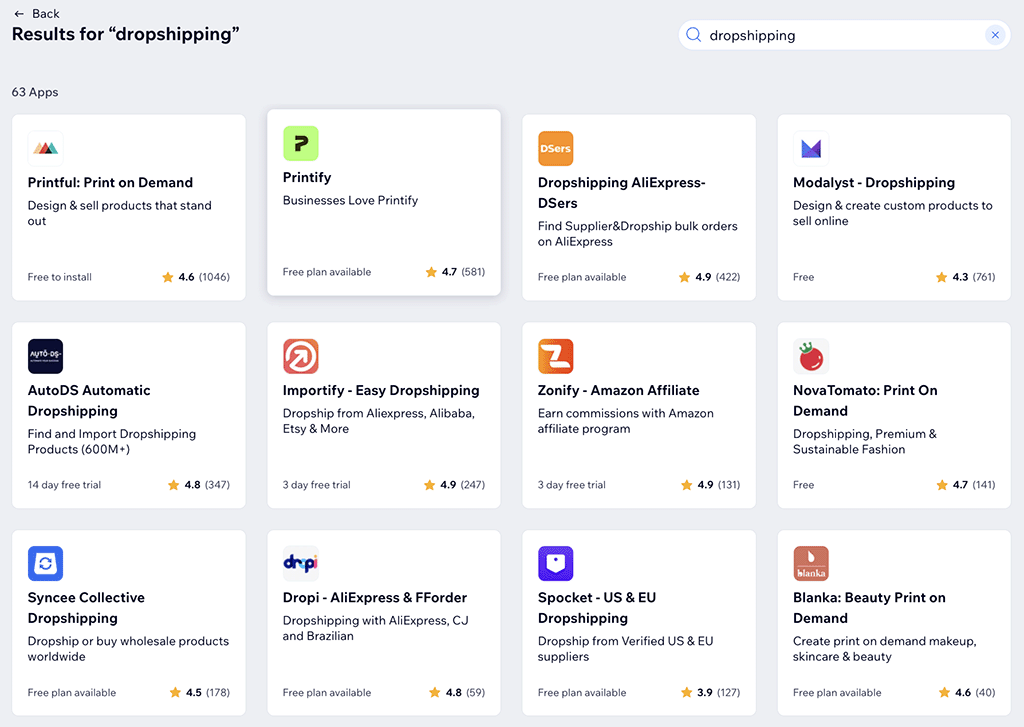Click 'Design & sell products that stand out'
The height and width of the screenshot is (727, 1024).
tap(120, 213)
